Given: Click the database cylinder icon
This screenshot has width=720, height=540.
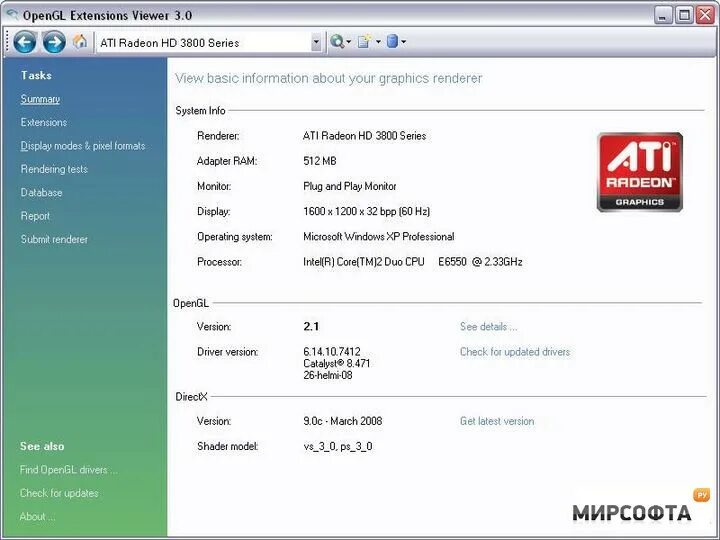Looking at the screenshot, I should click(x=392, y=42).
